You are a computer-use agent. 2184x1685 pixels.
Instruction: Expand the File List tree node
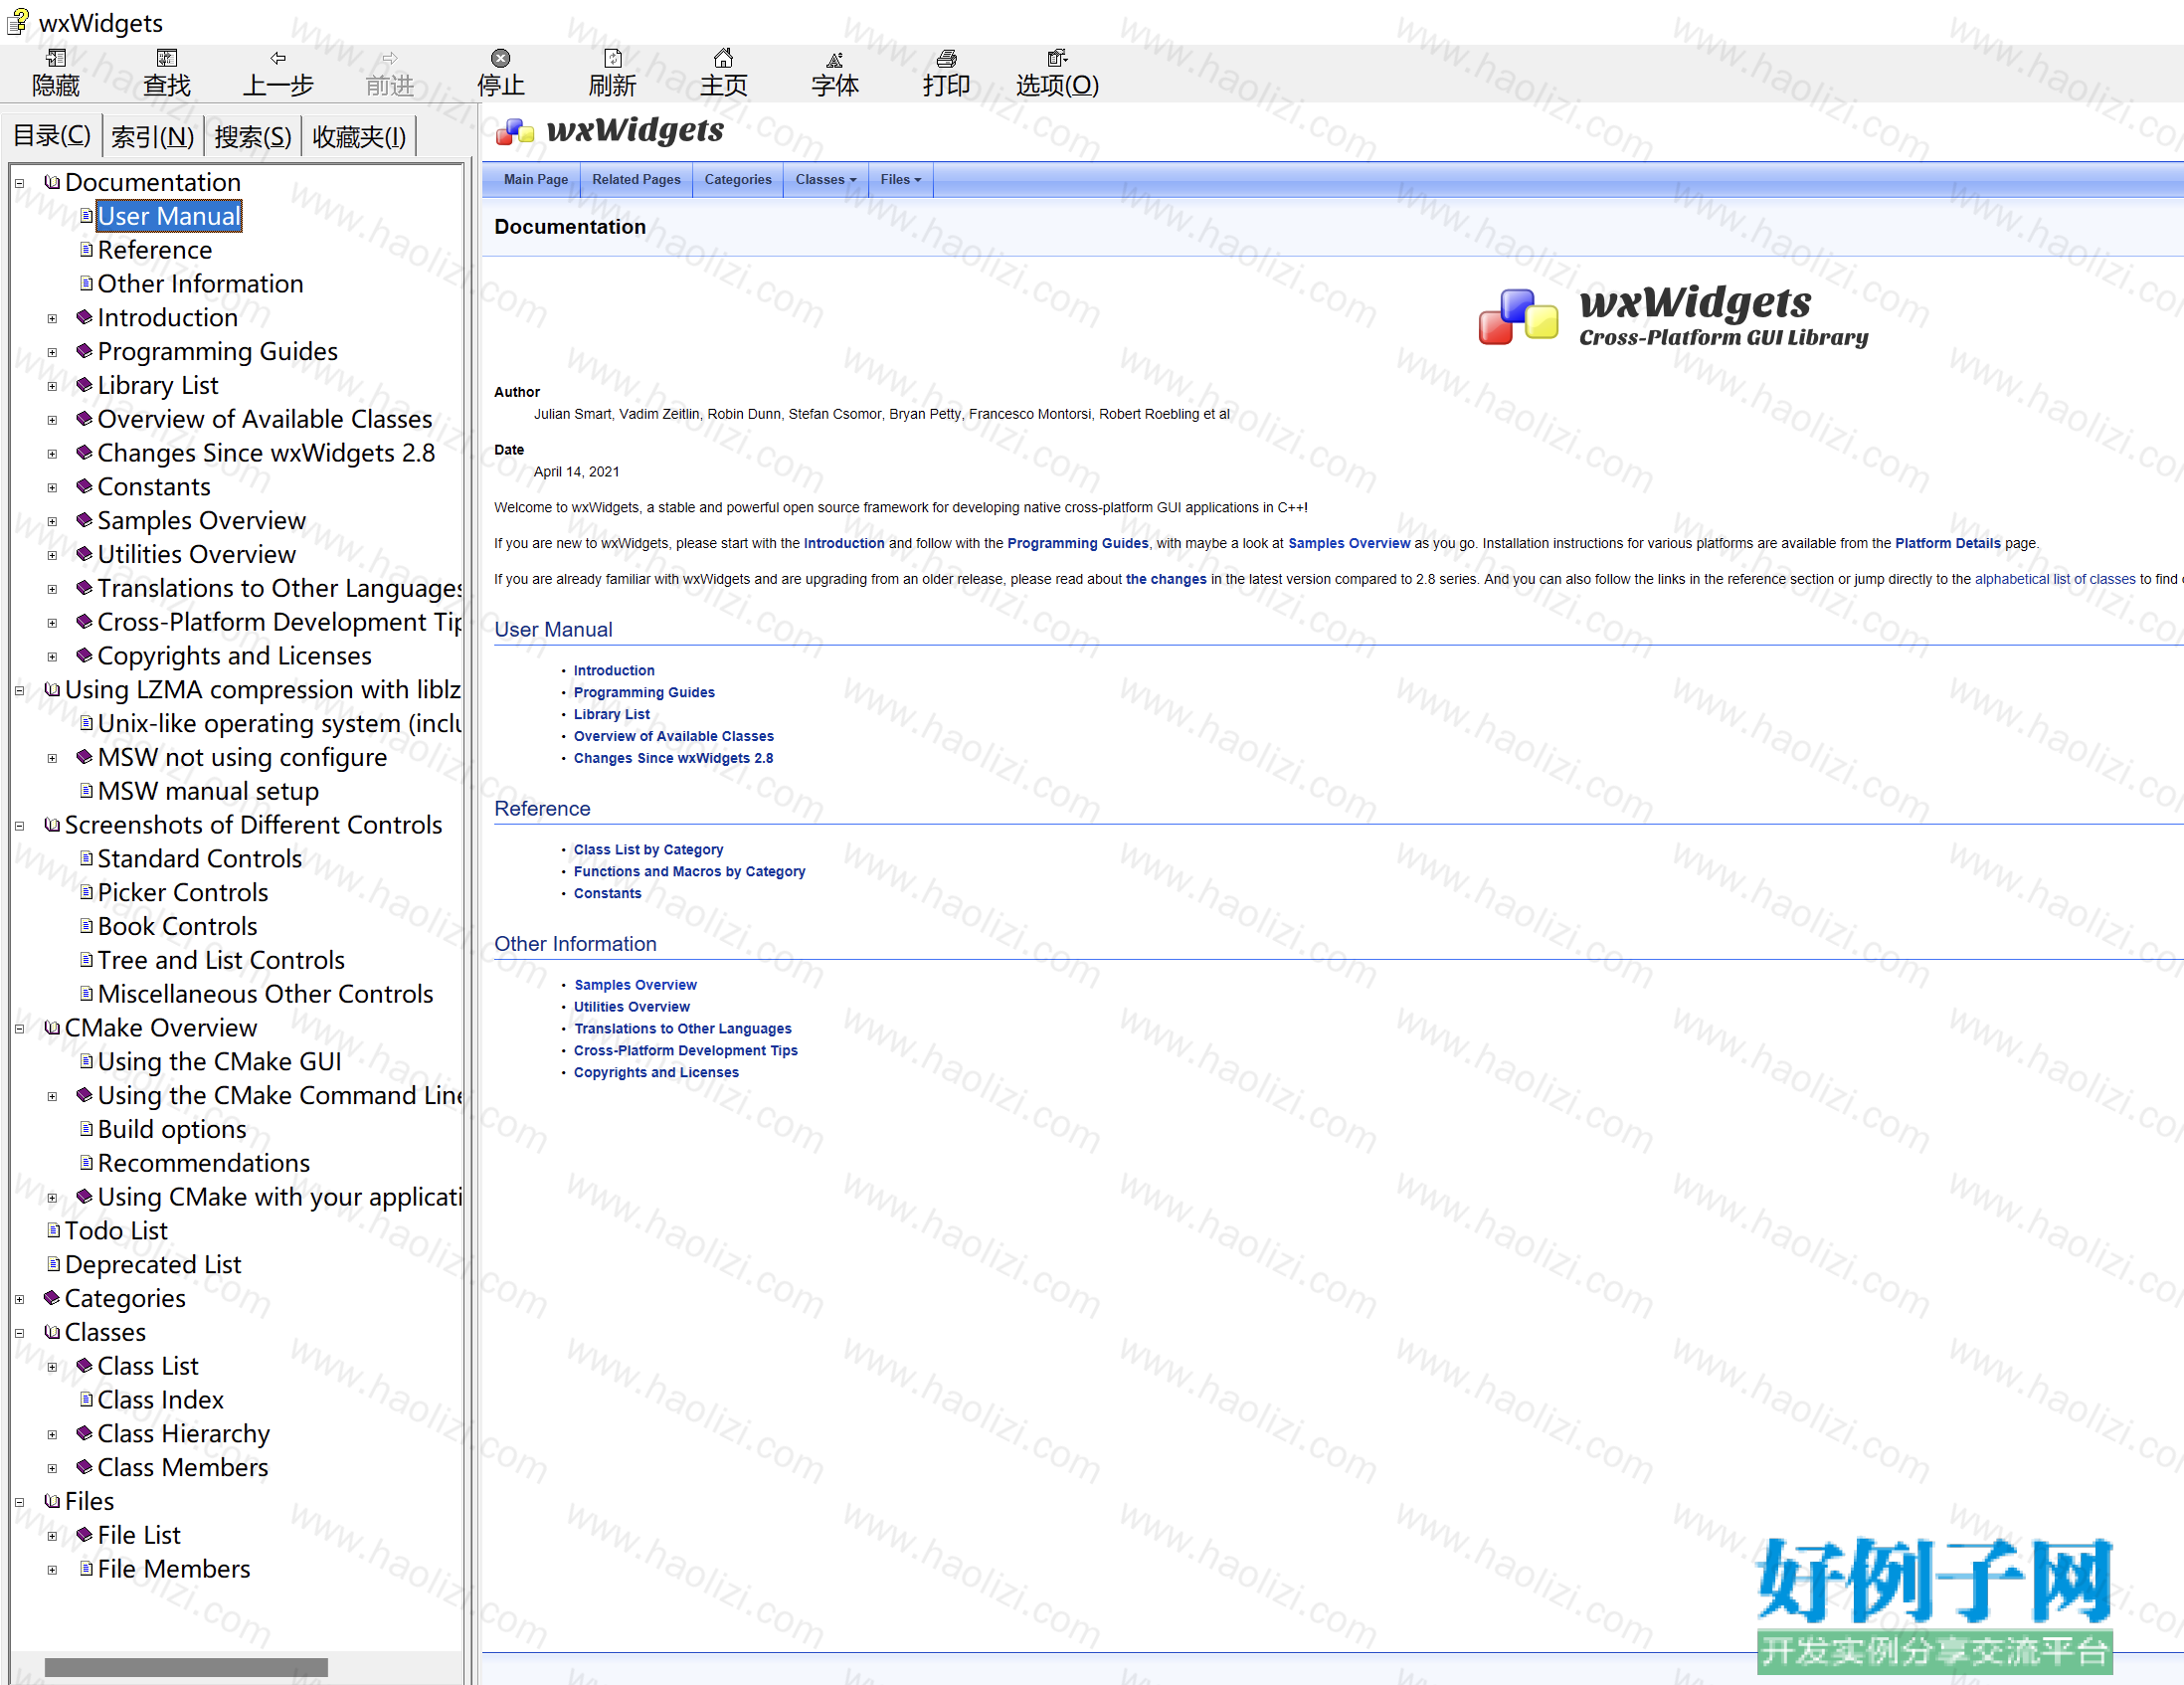(x=52, y=1536)
